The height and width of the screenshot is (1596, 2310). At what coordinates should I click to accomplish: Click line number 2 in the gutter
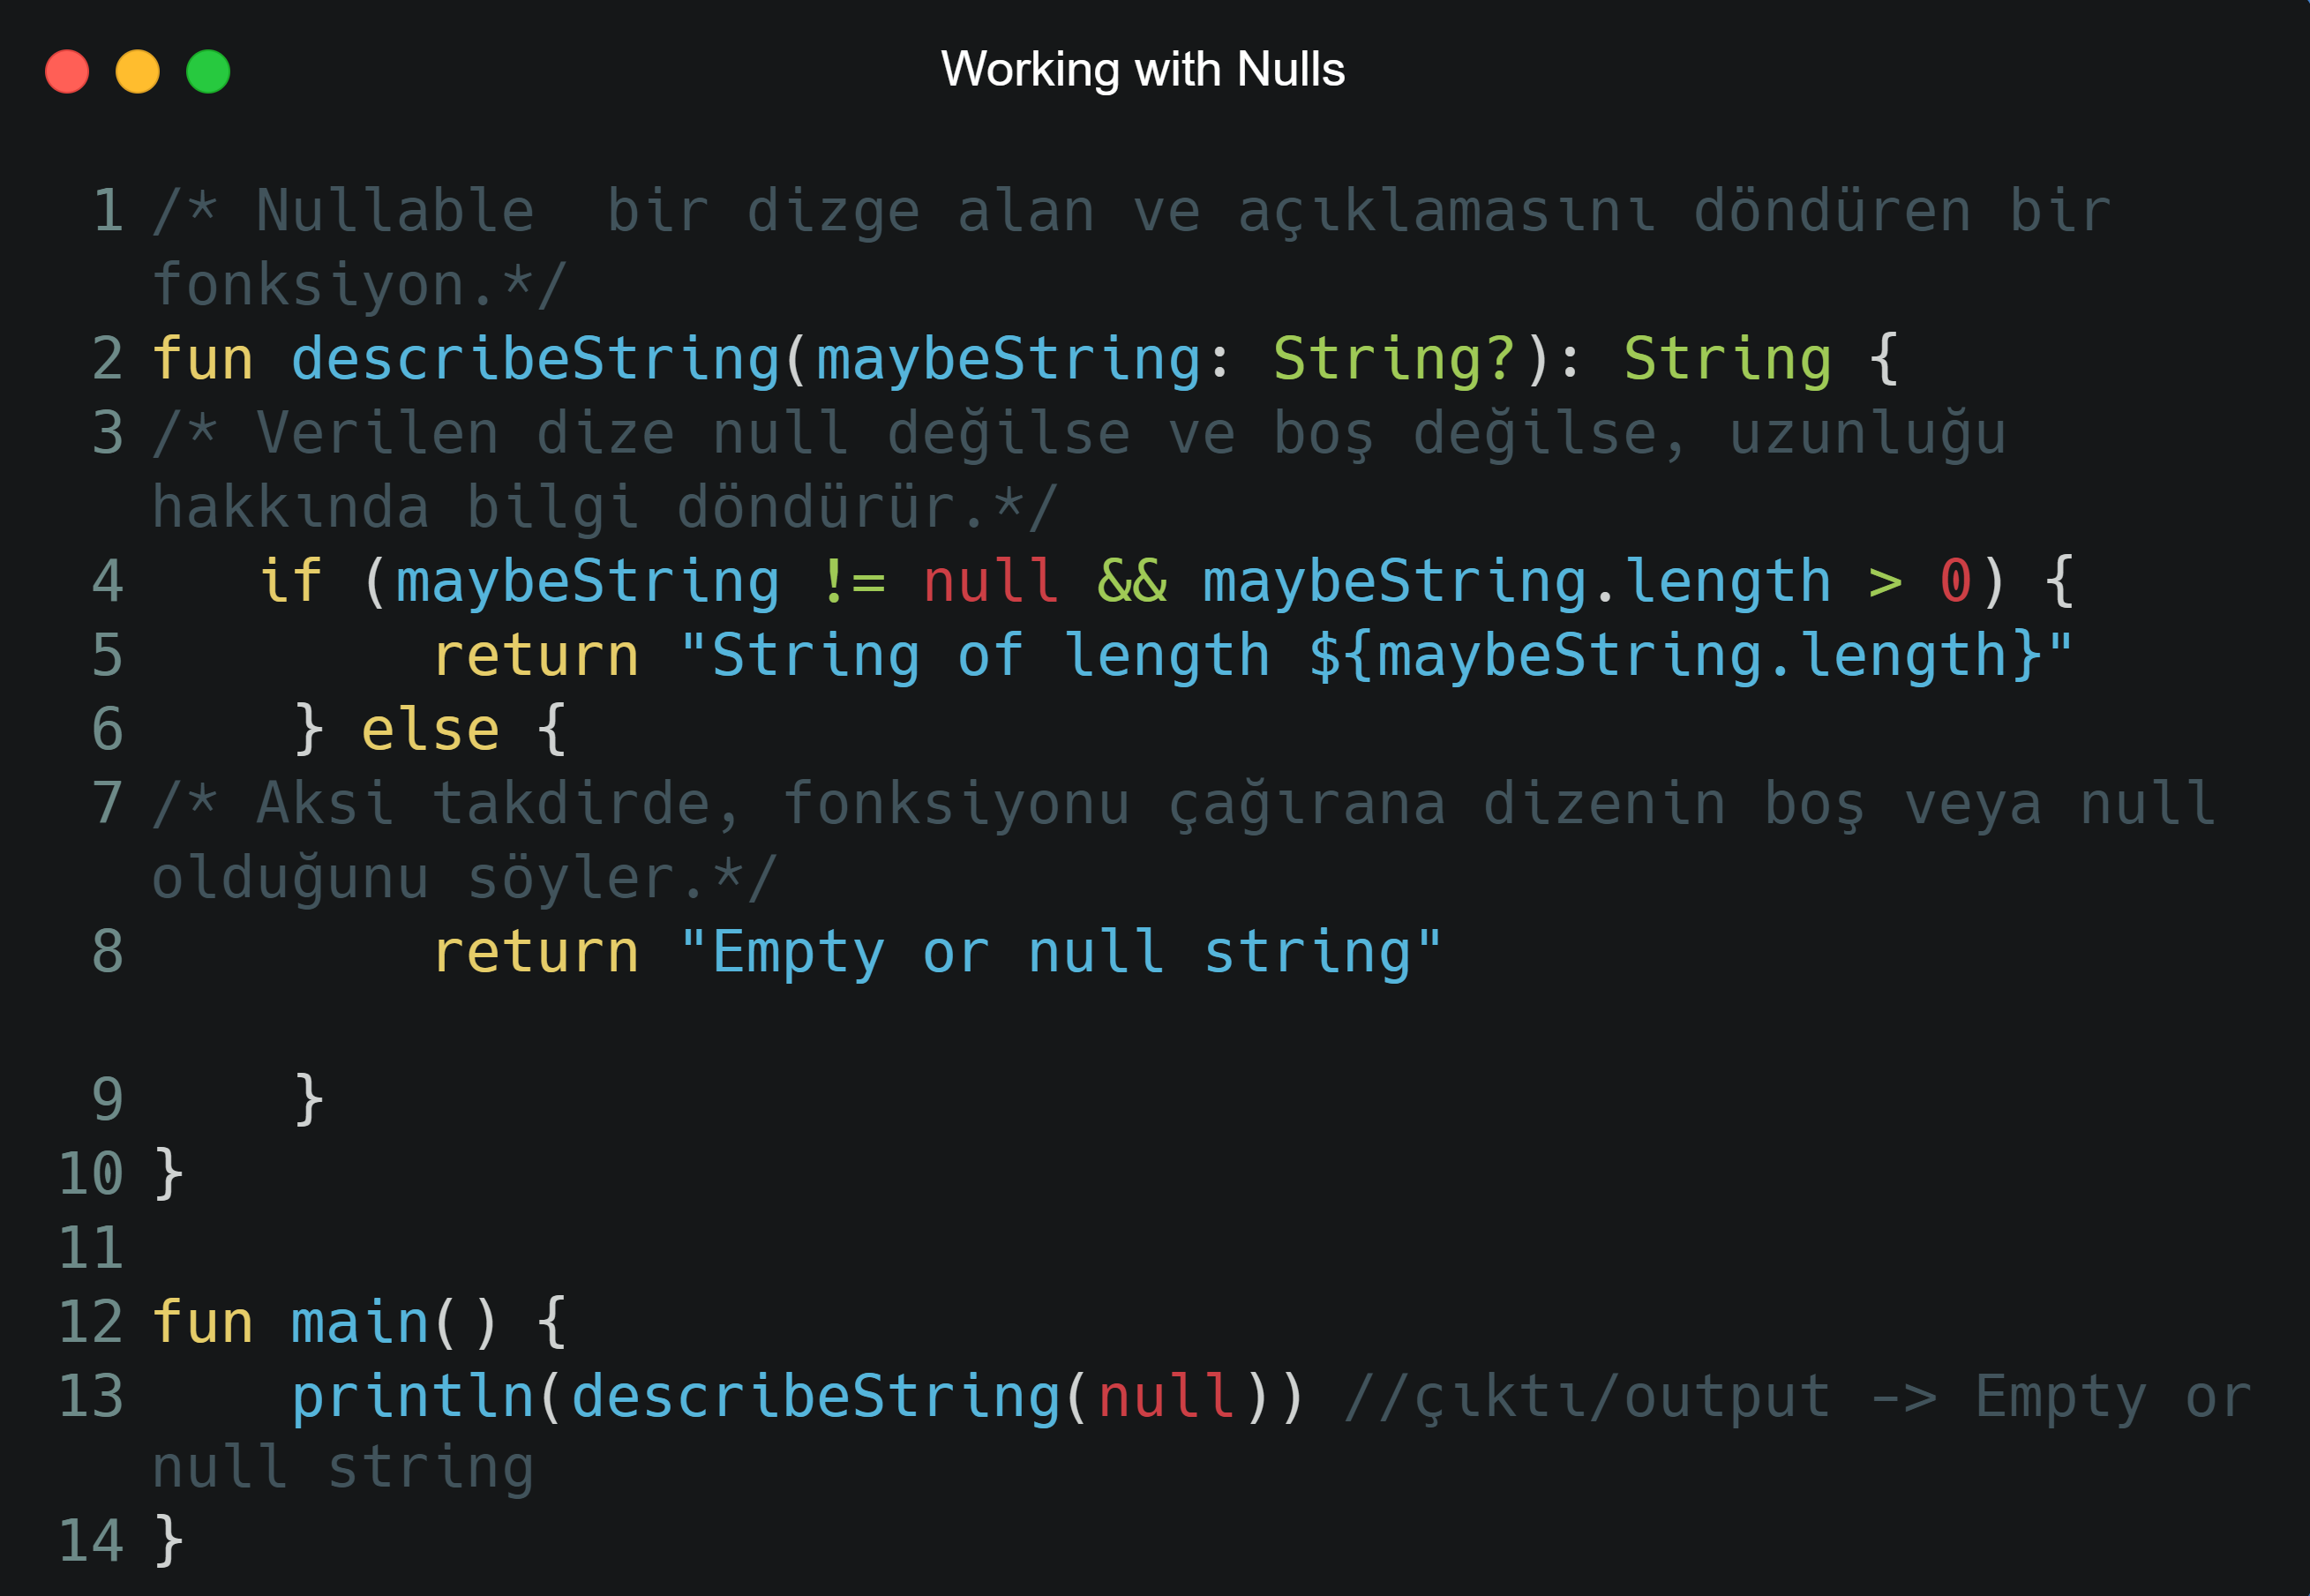click(107, 359)
